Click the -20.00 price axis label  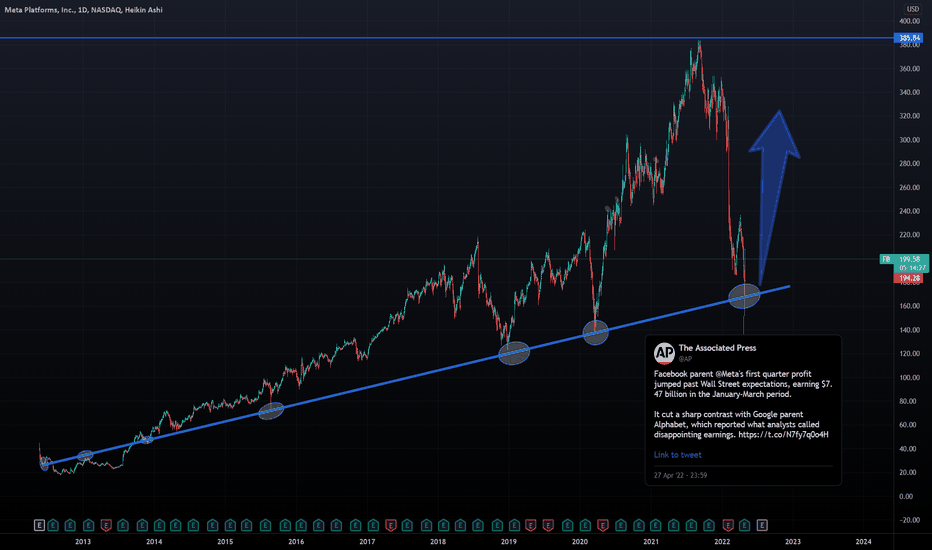909,520
